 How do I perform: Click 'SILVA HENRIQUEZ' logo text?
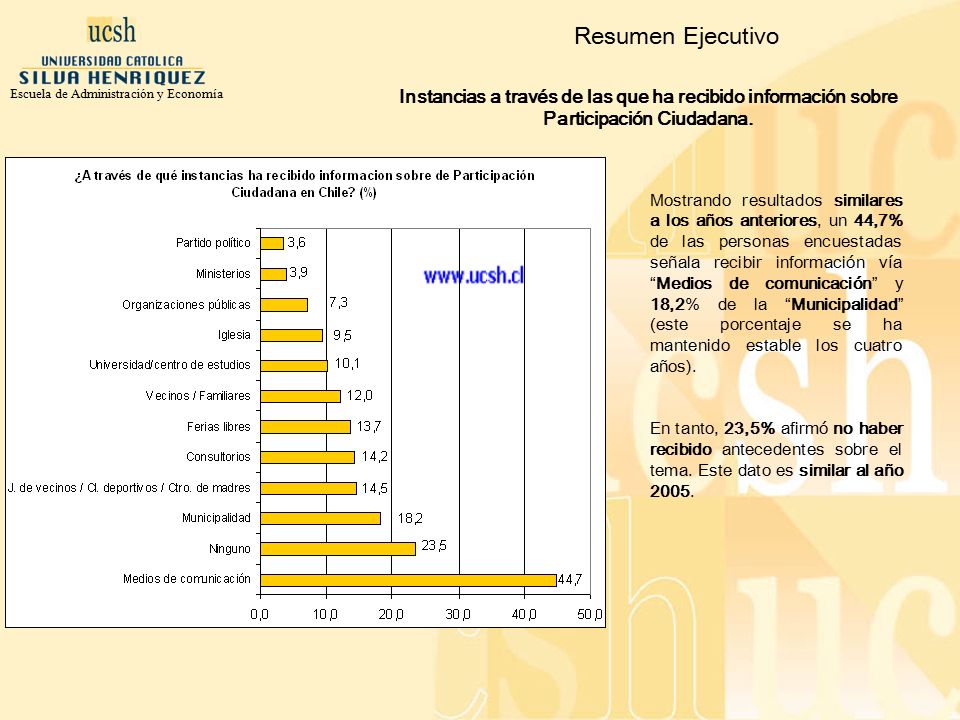coord(112,78)
